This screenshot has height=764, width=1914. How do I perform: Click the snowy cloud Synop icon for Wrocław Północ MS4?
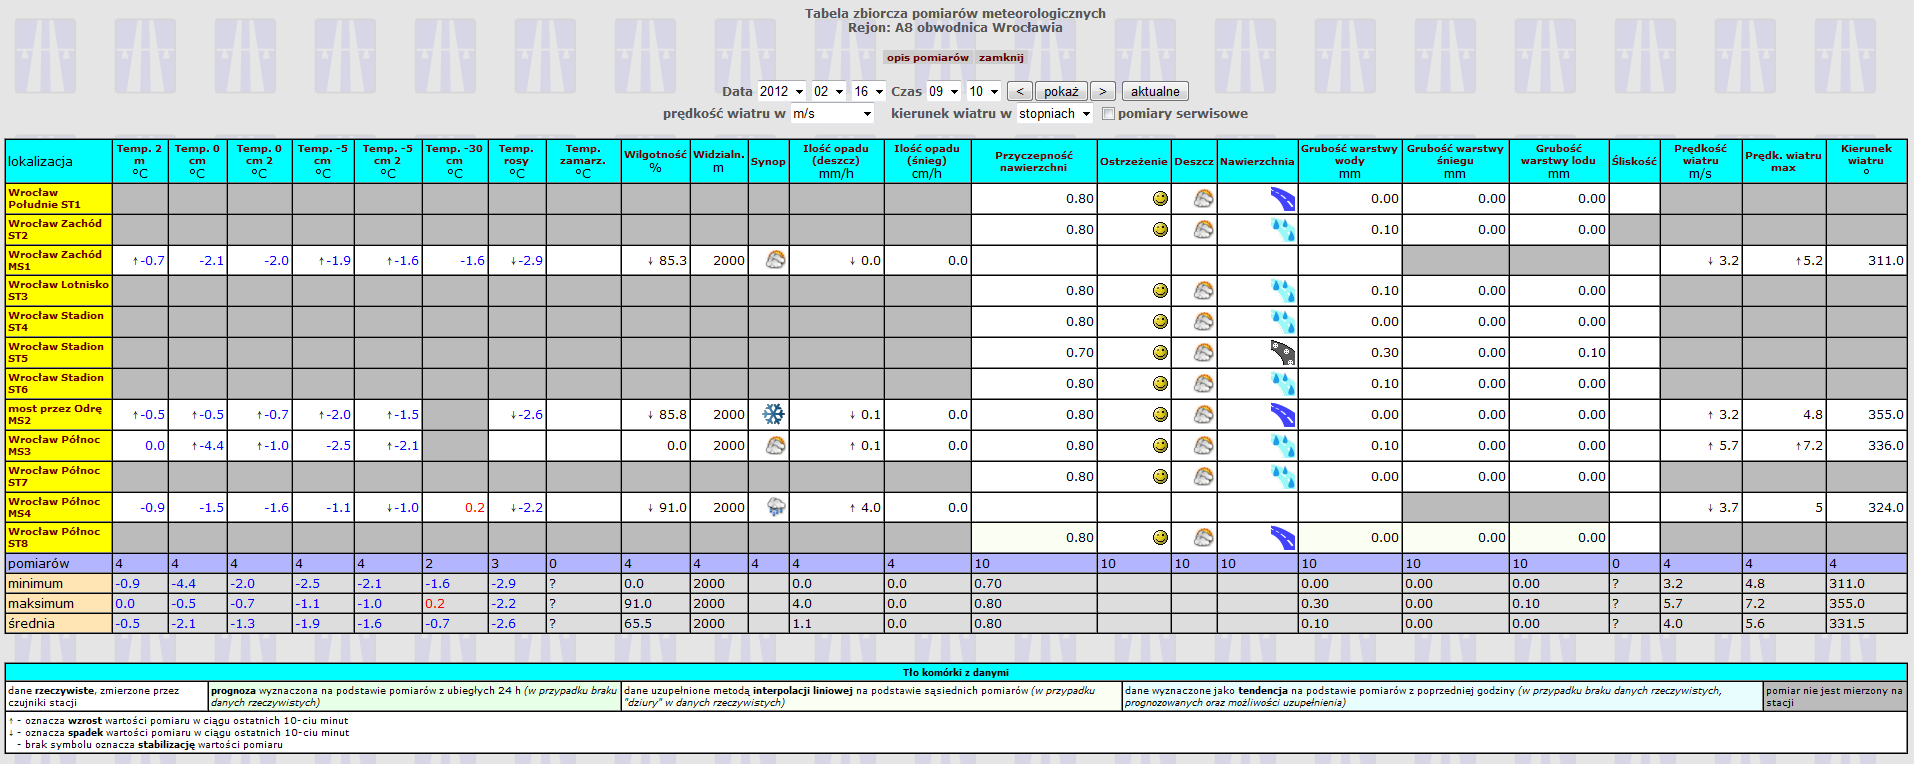pyautogui.click(x=775, y=507)
